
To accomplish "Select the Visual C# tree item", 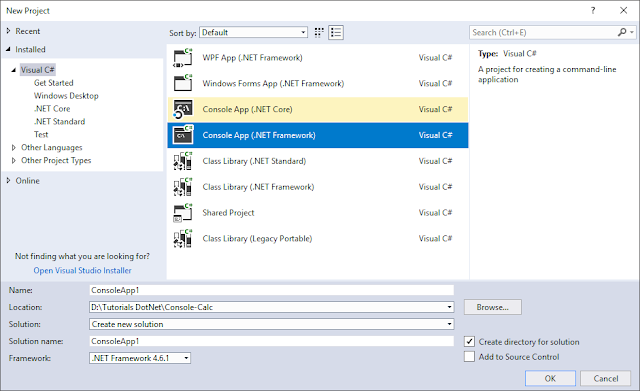I will [38, 70].
